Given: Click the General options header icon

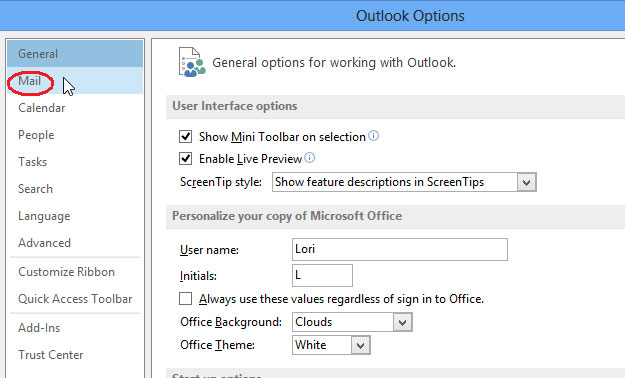Looking at the screenshot, I should click(x=192, y=62).
